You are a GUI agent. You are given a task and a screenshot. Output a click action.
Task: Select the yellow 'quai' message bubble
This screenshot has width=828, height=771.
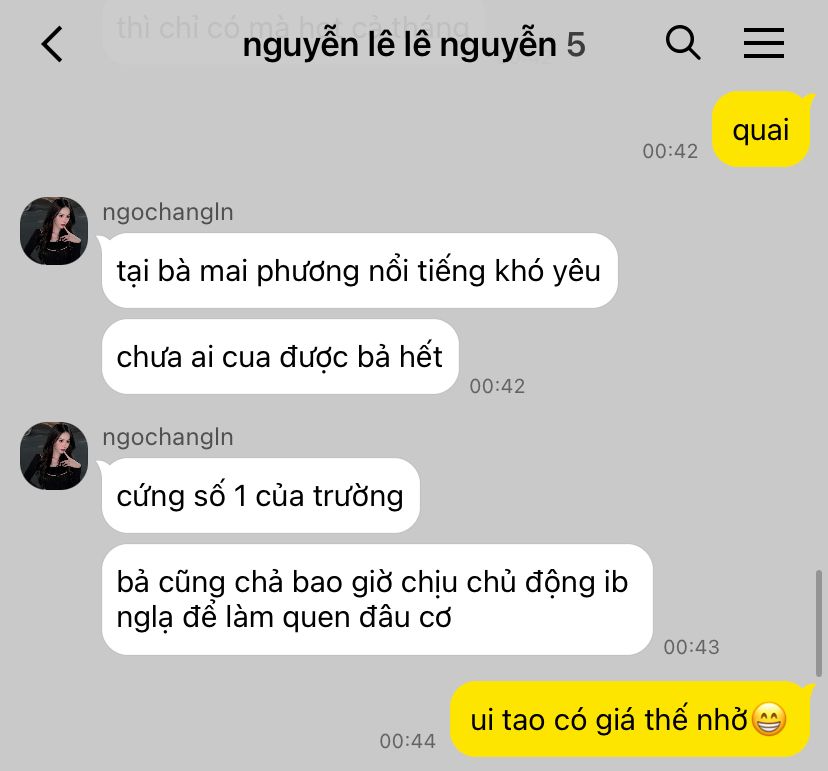(760, 129)
